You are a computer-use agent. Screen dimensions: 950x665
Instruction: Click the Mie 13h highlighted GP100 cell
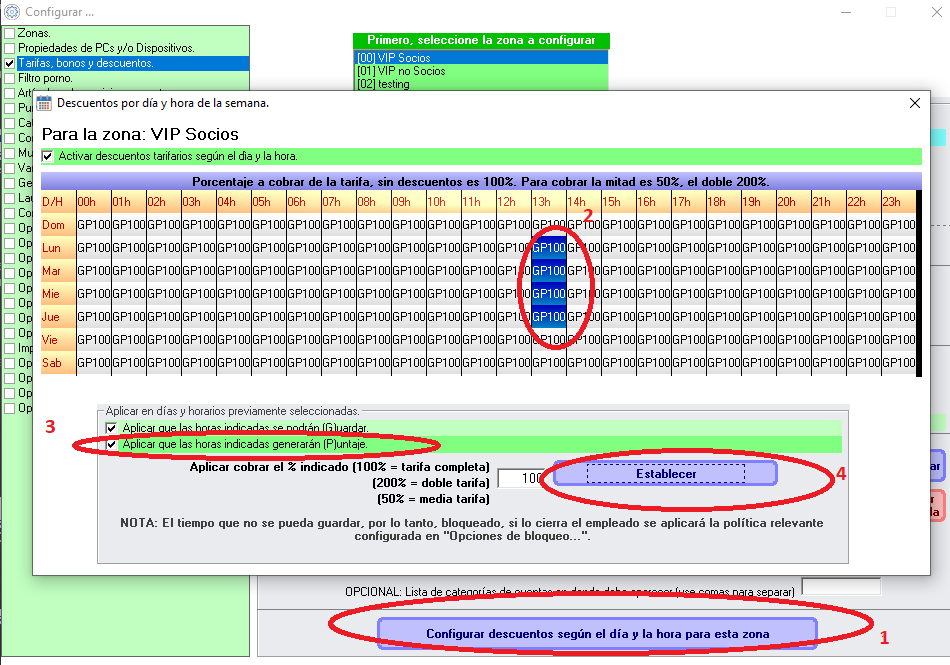coord(549,294)
